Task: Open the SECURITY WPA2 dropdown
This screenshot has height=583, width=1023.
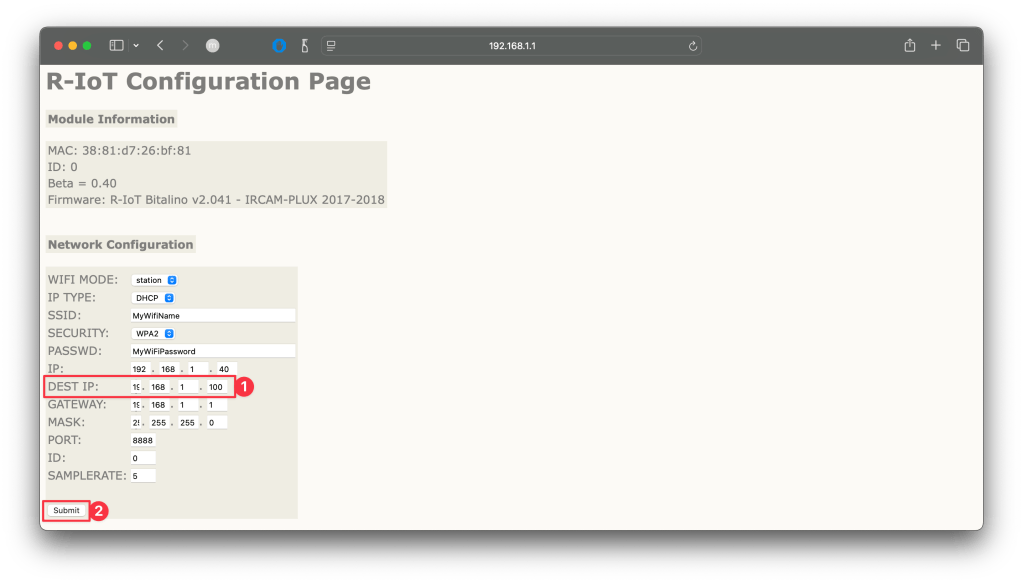Action: pyautogui.click(x=154, y=333)
